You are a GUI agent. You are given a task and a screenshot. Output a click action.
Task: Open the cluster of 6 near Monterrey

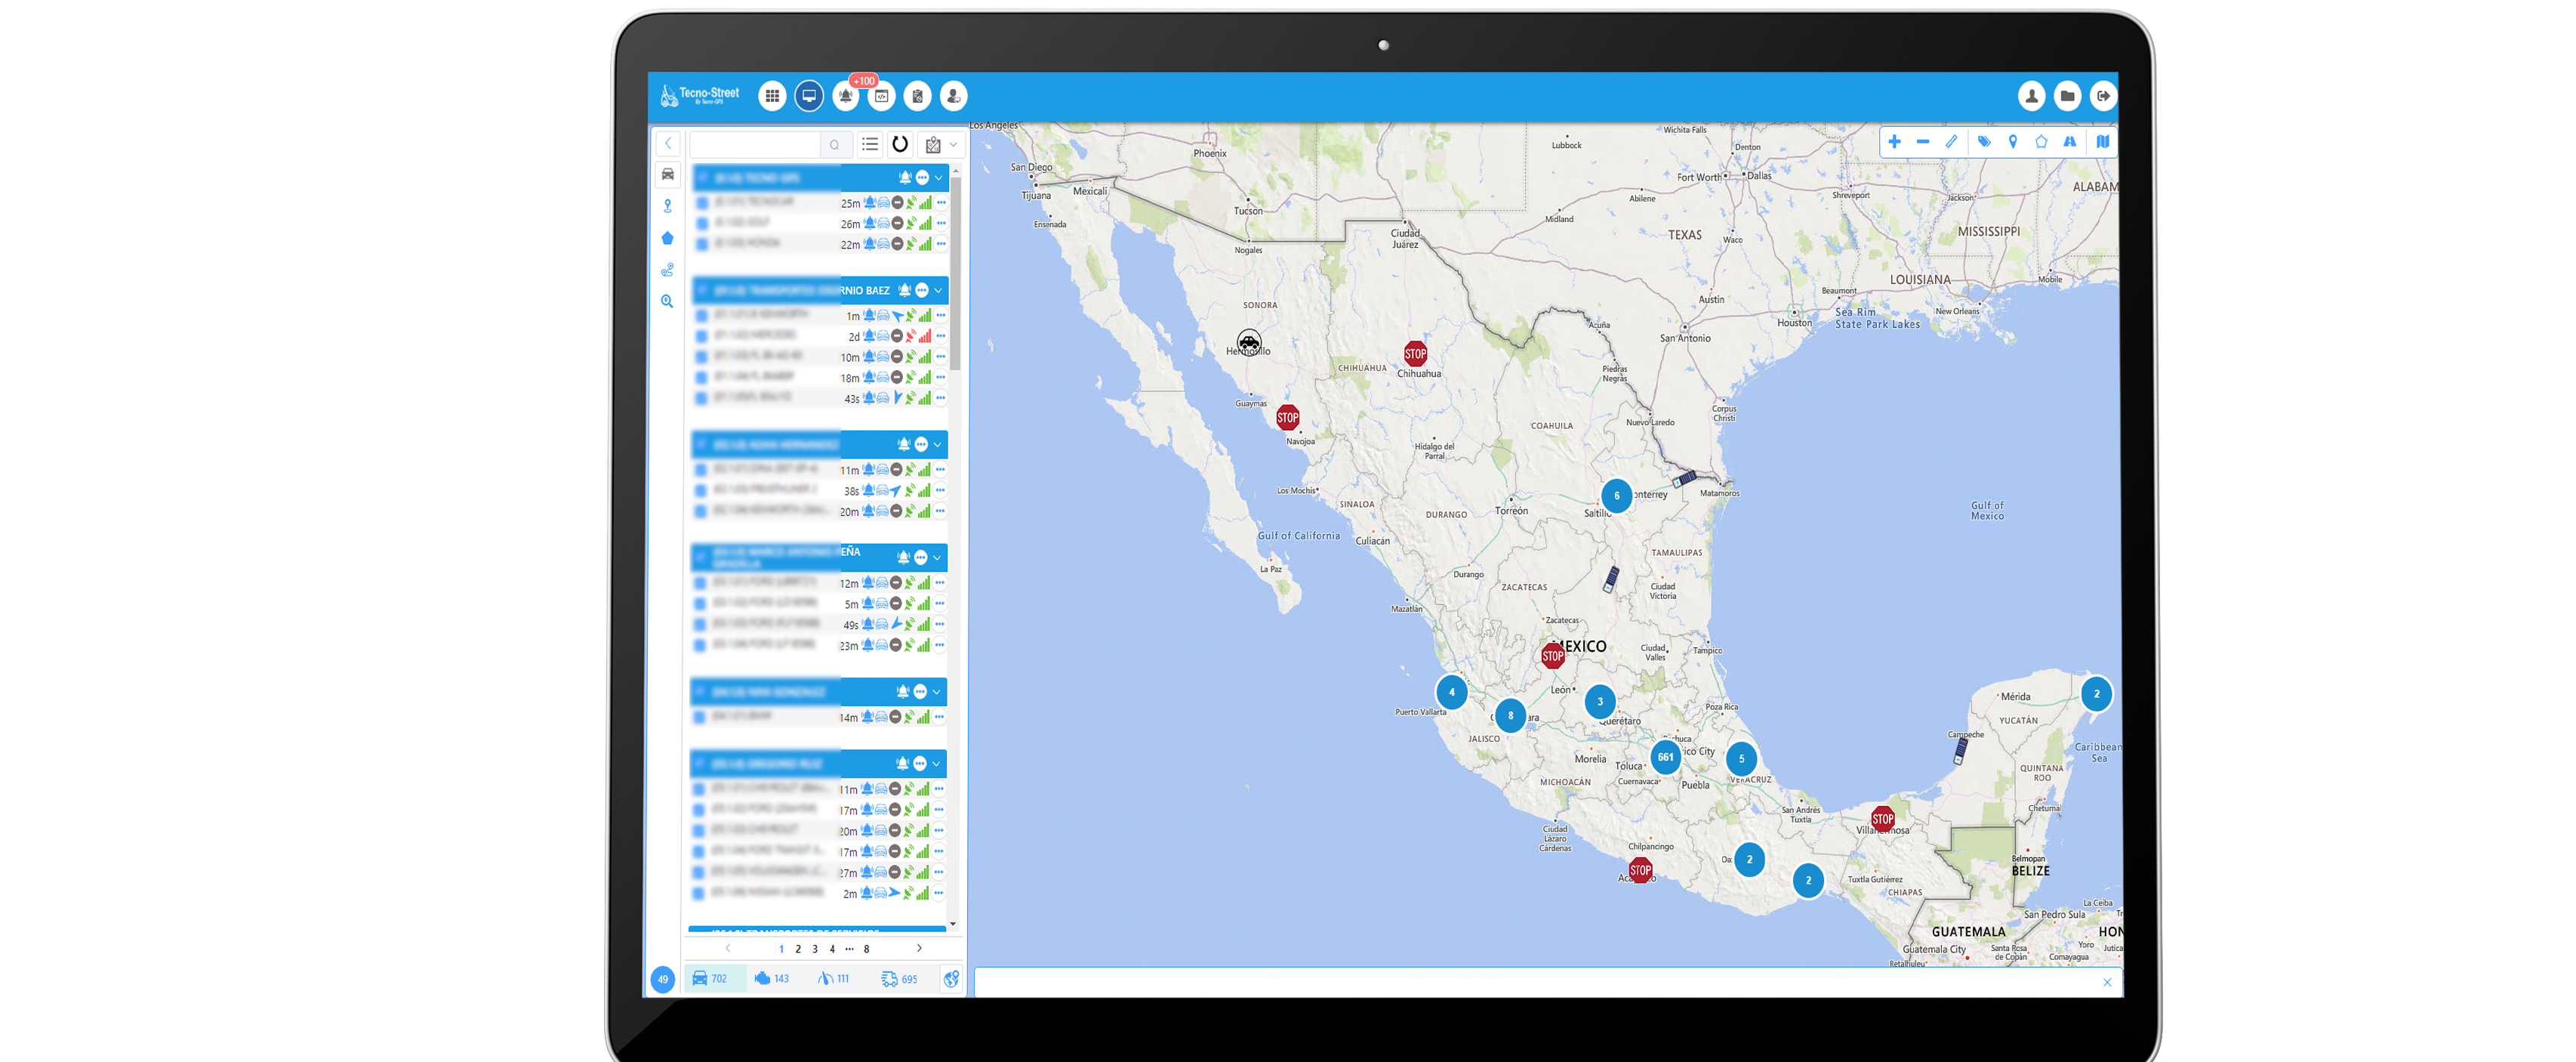point(1616,496)
